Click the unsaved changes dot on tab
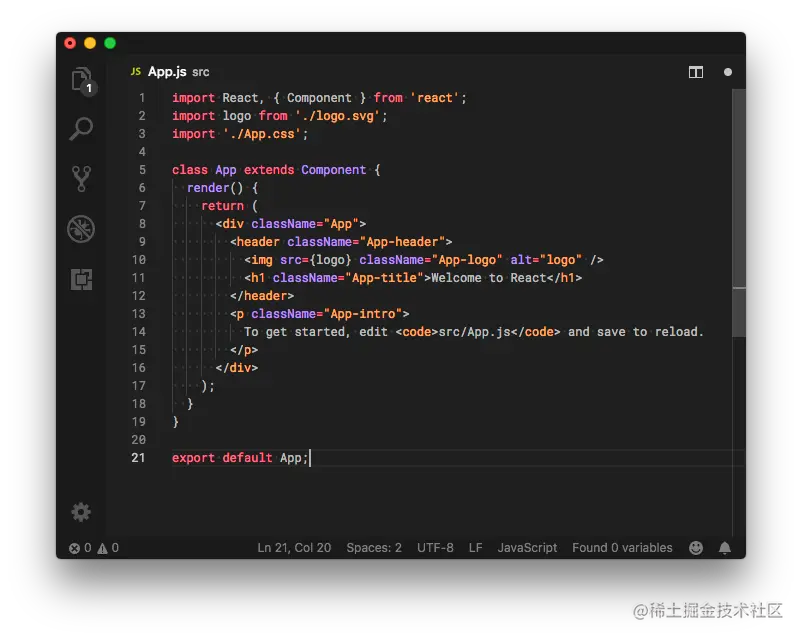The width and height of the screenshot is (802, 639). pos(728,72)
